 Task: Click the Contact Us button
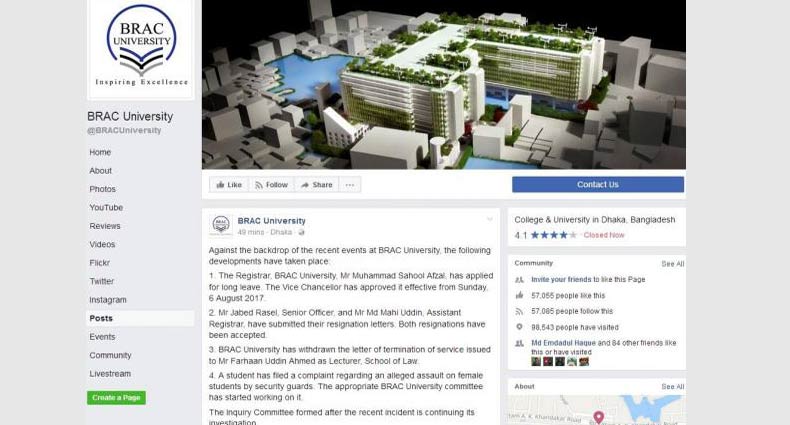point(598,184)
